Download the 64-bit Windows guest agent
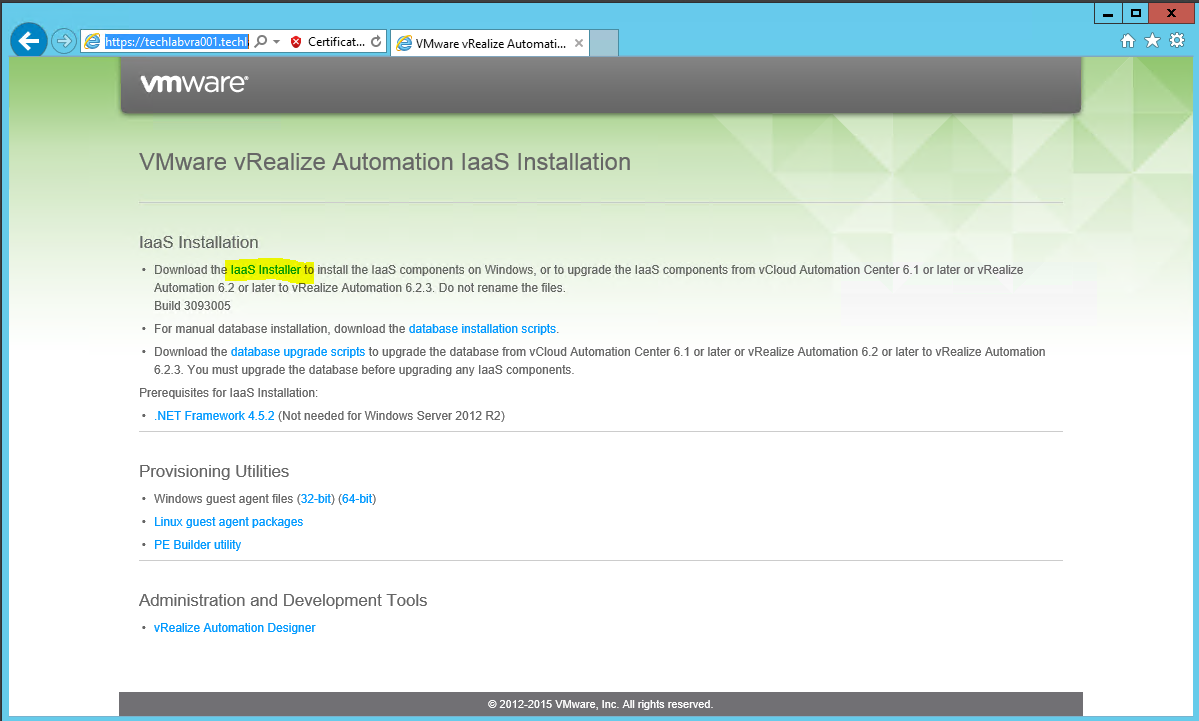 click(x=357, y=499)
